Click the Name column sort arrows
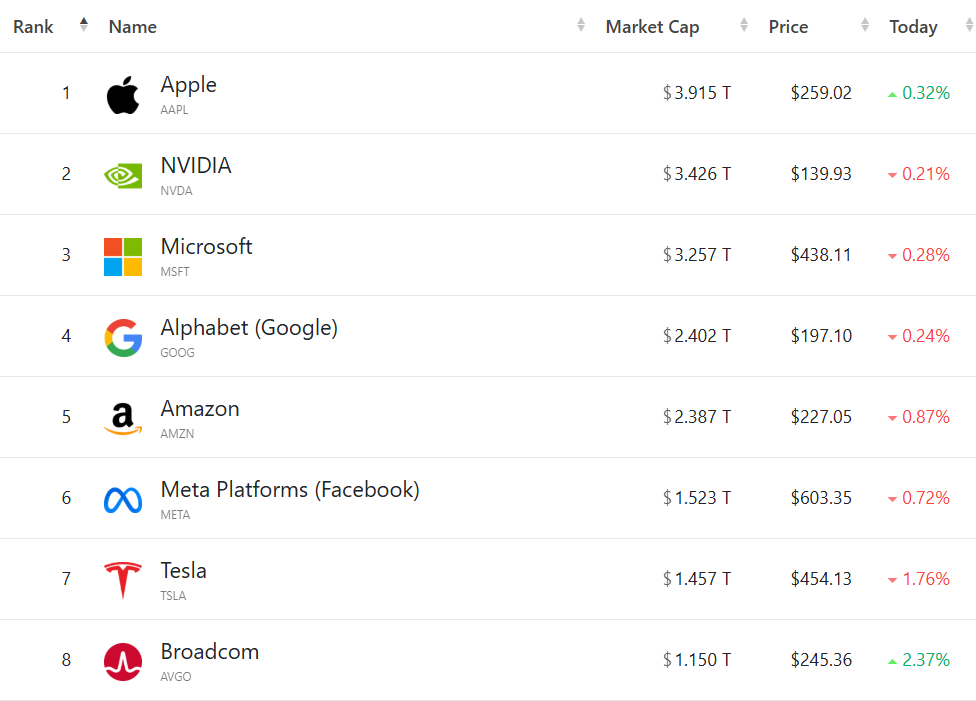 [x=581, y=26]
